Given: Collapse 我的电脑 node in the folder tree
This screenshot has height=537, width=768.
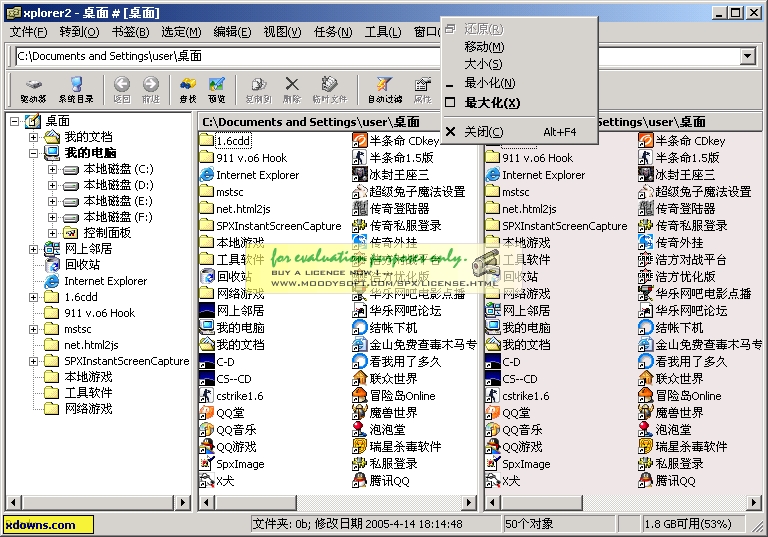Looking at the screenshot, I should coord(33,153).
